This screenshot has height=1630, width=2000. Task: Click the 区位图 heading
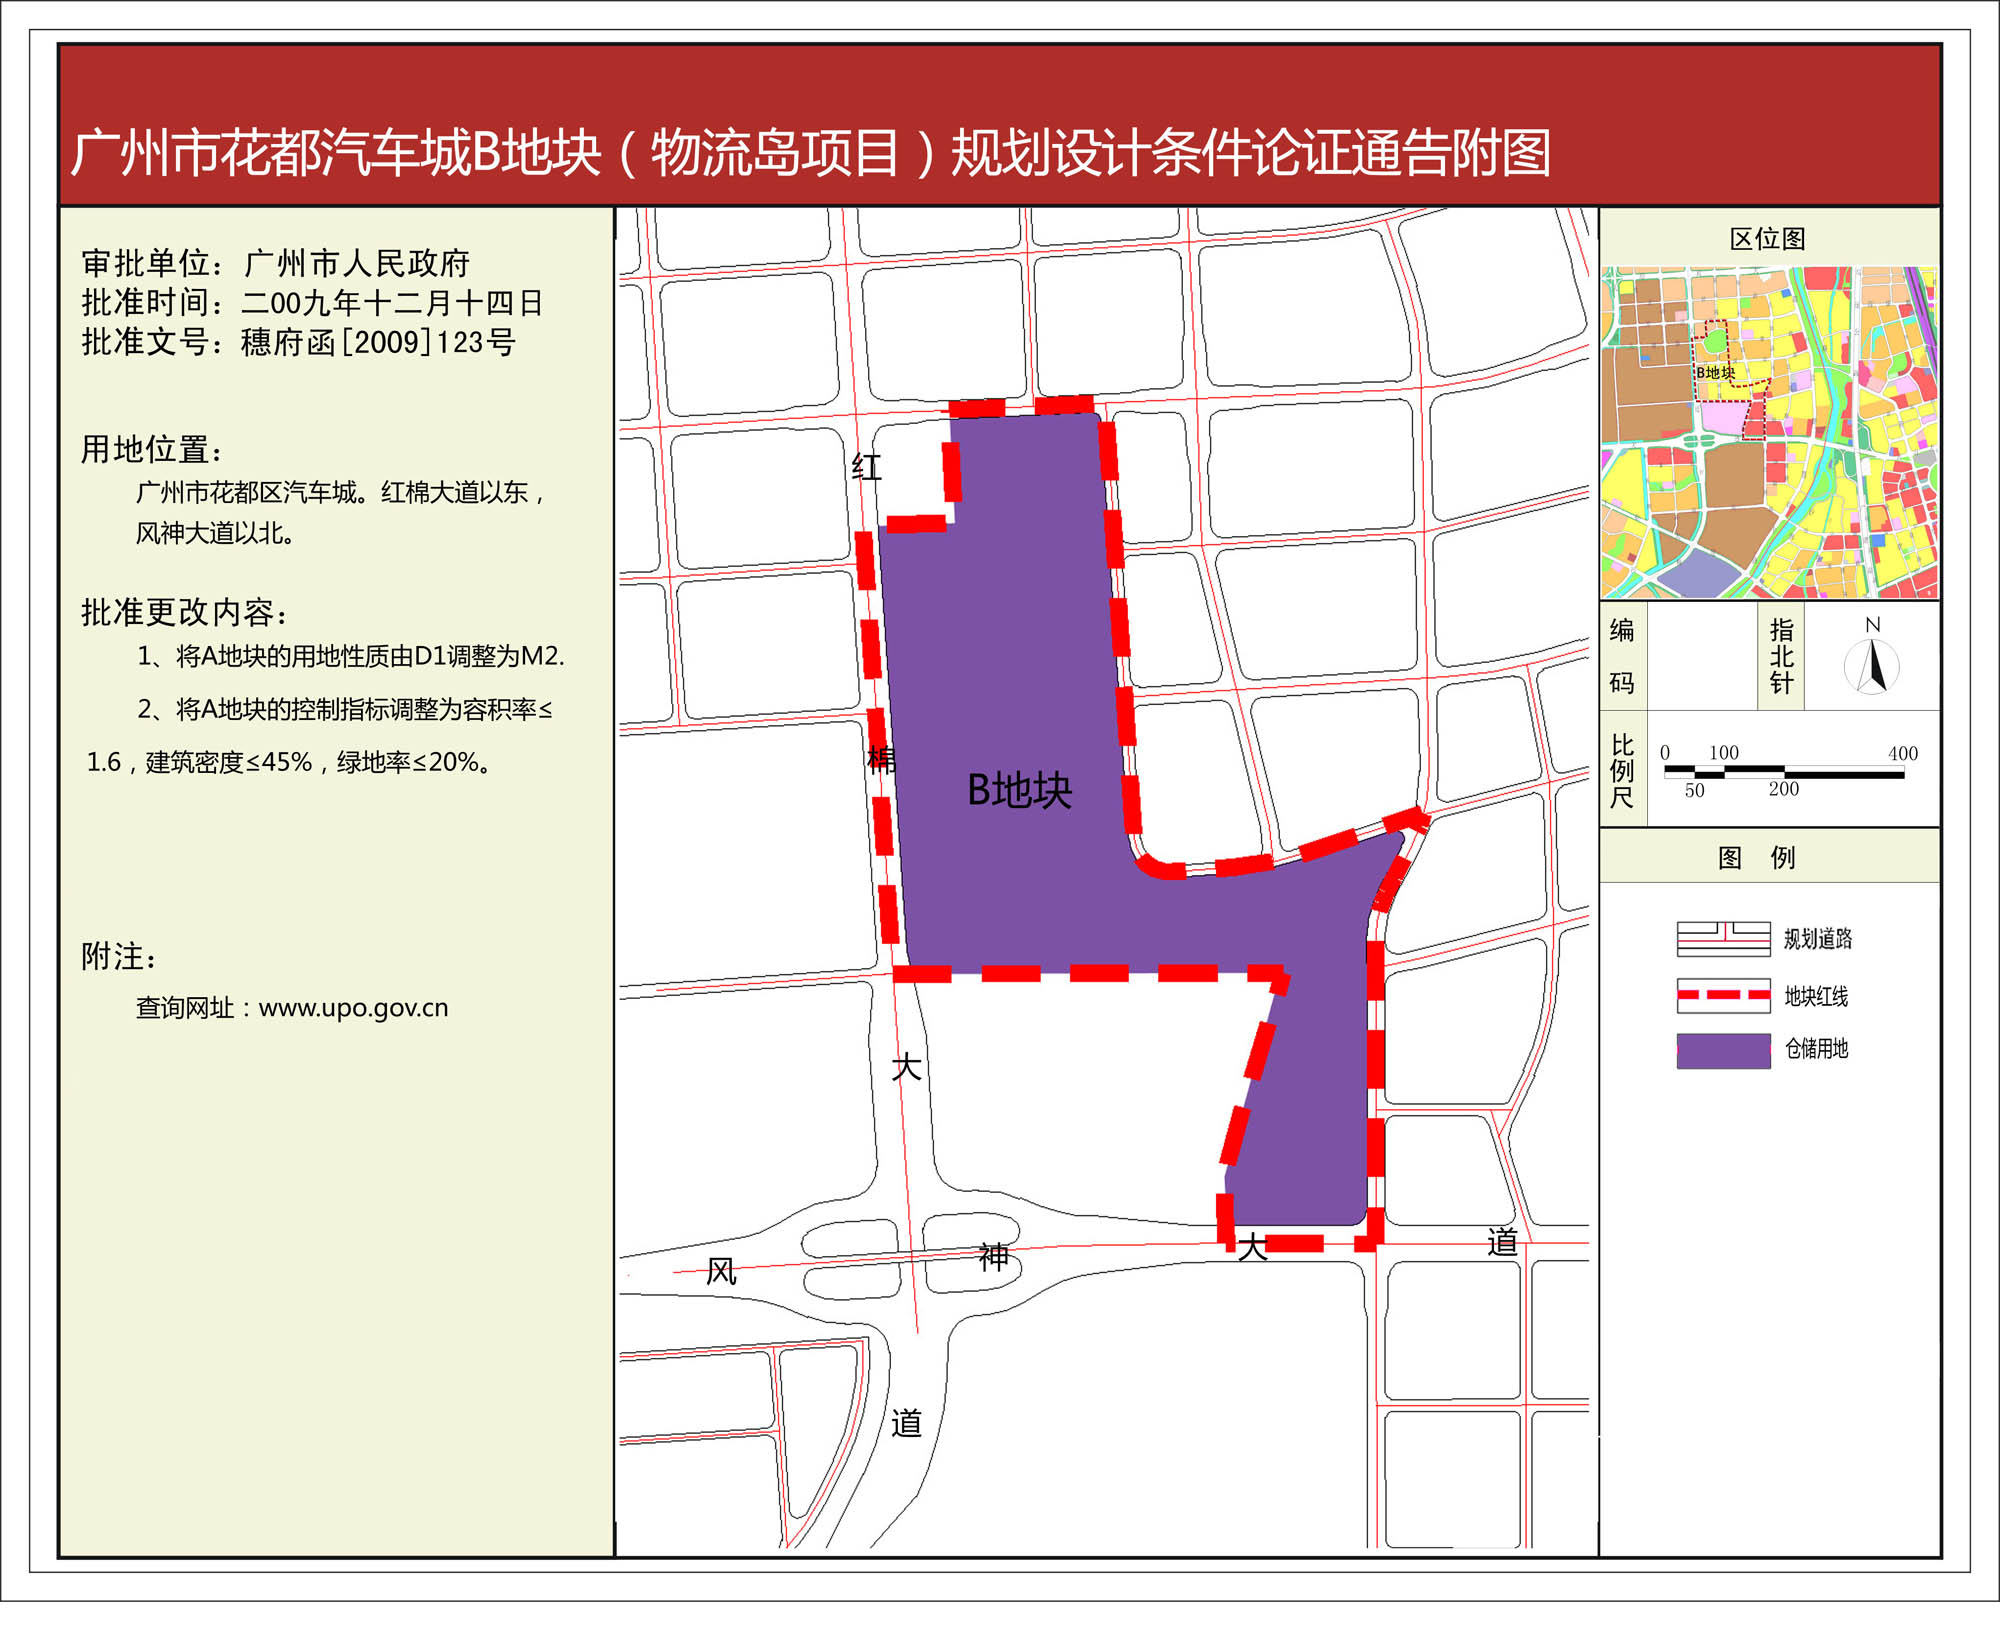pos(1767,238)
